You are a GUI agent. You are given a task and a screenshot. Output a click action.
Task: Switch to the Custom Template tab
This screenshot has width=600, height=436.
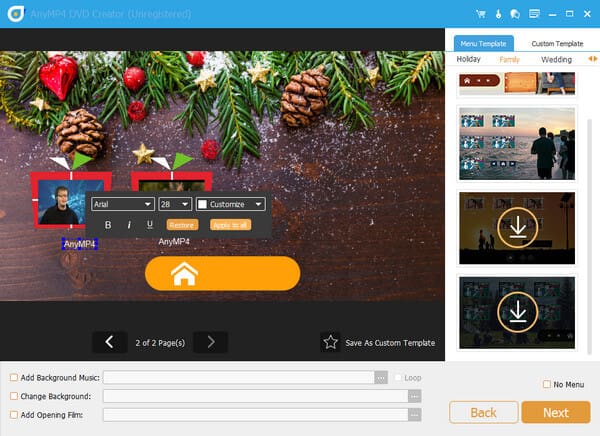point(557,44)
